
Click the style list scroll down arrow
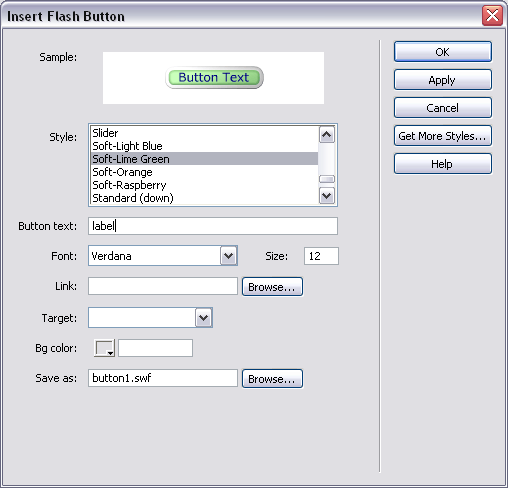tap(327, 196)
